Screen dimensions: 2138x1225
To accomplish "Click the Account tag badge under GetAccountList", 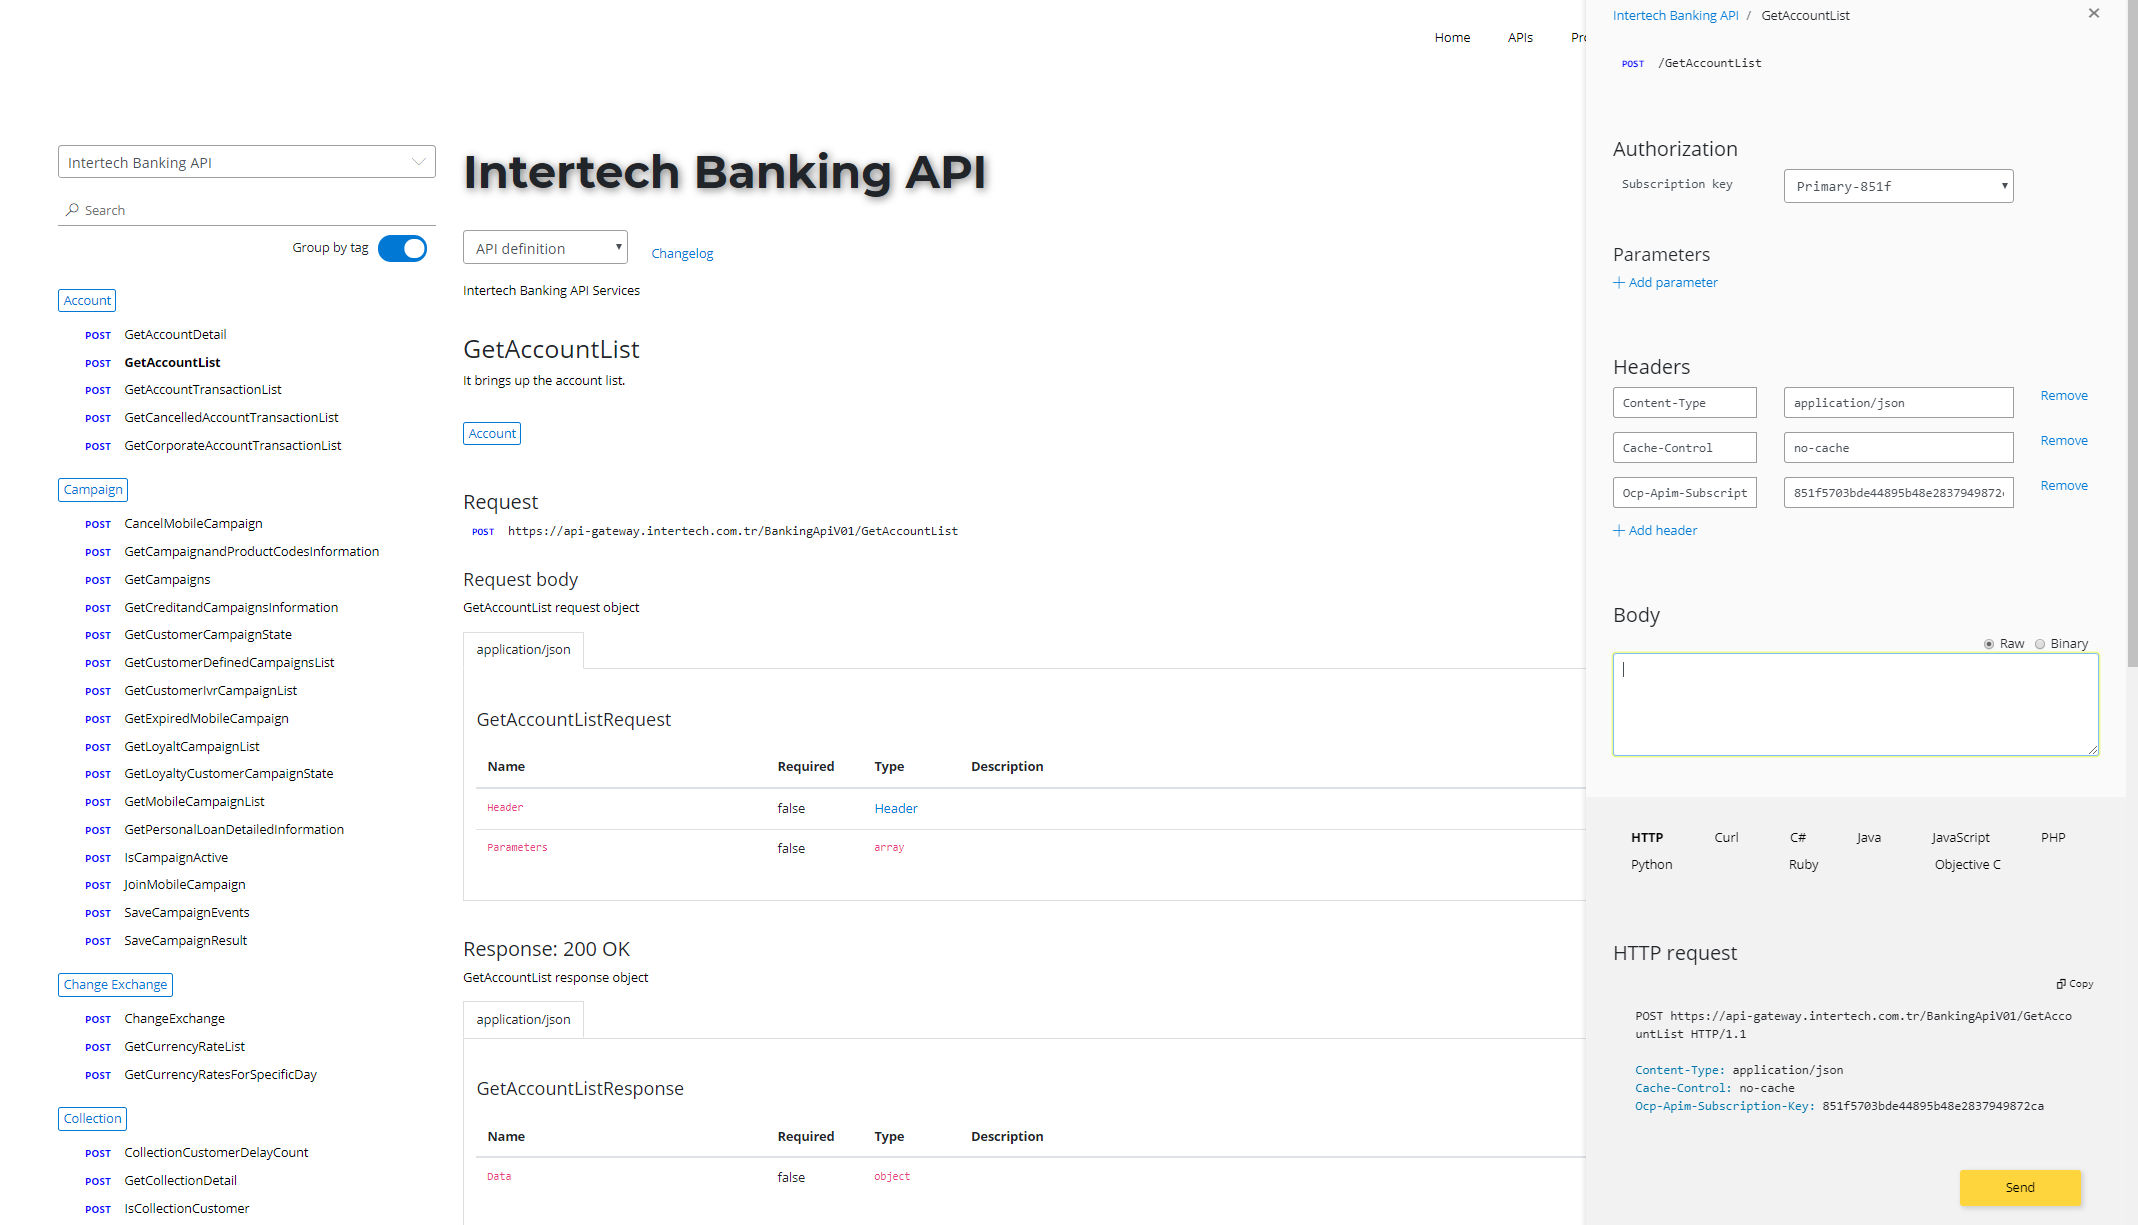I will (x=492, y=434).
